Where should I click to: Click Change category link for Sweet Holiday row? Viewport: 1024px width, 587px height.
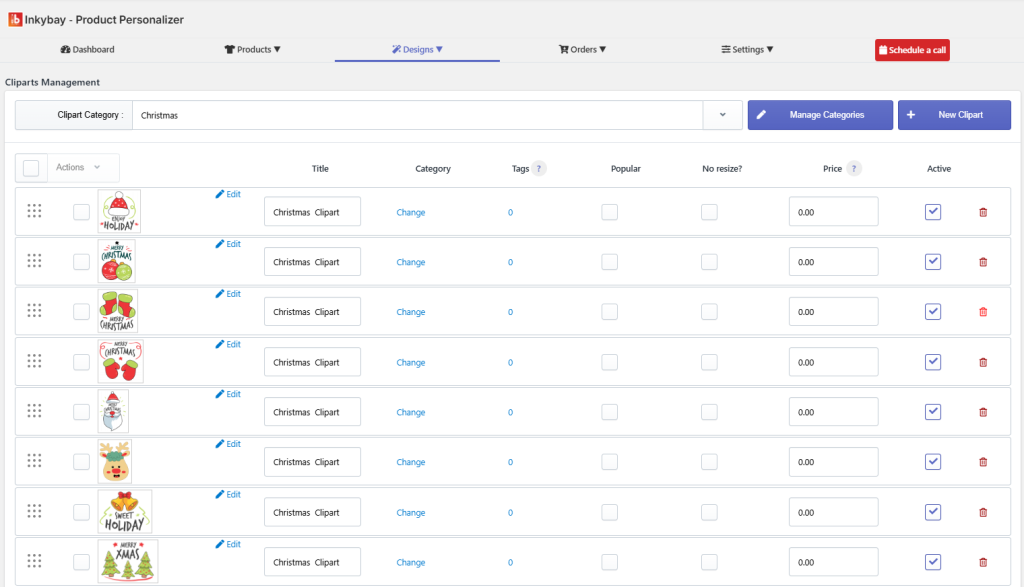(410, 512)
